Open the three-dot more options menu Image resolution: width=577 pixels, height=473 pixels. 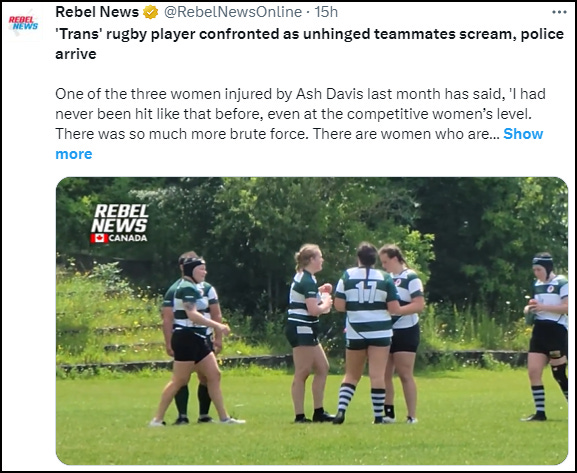coord(559,12)
